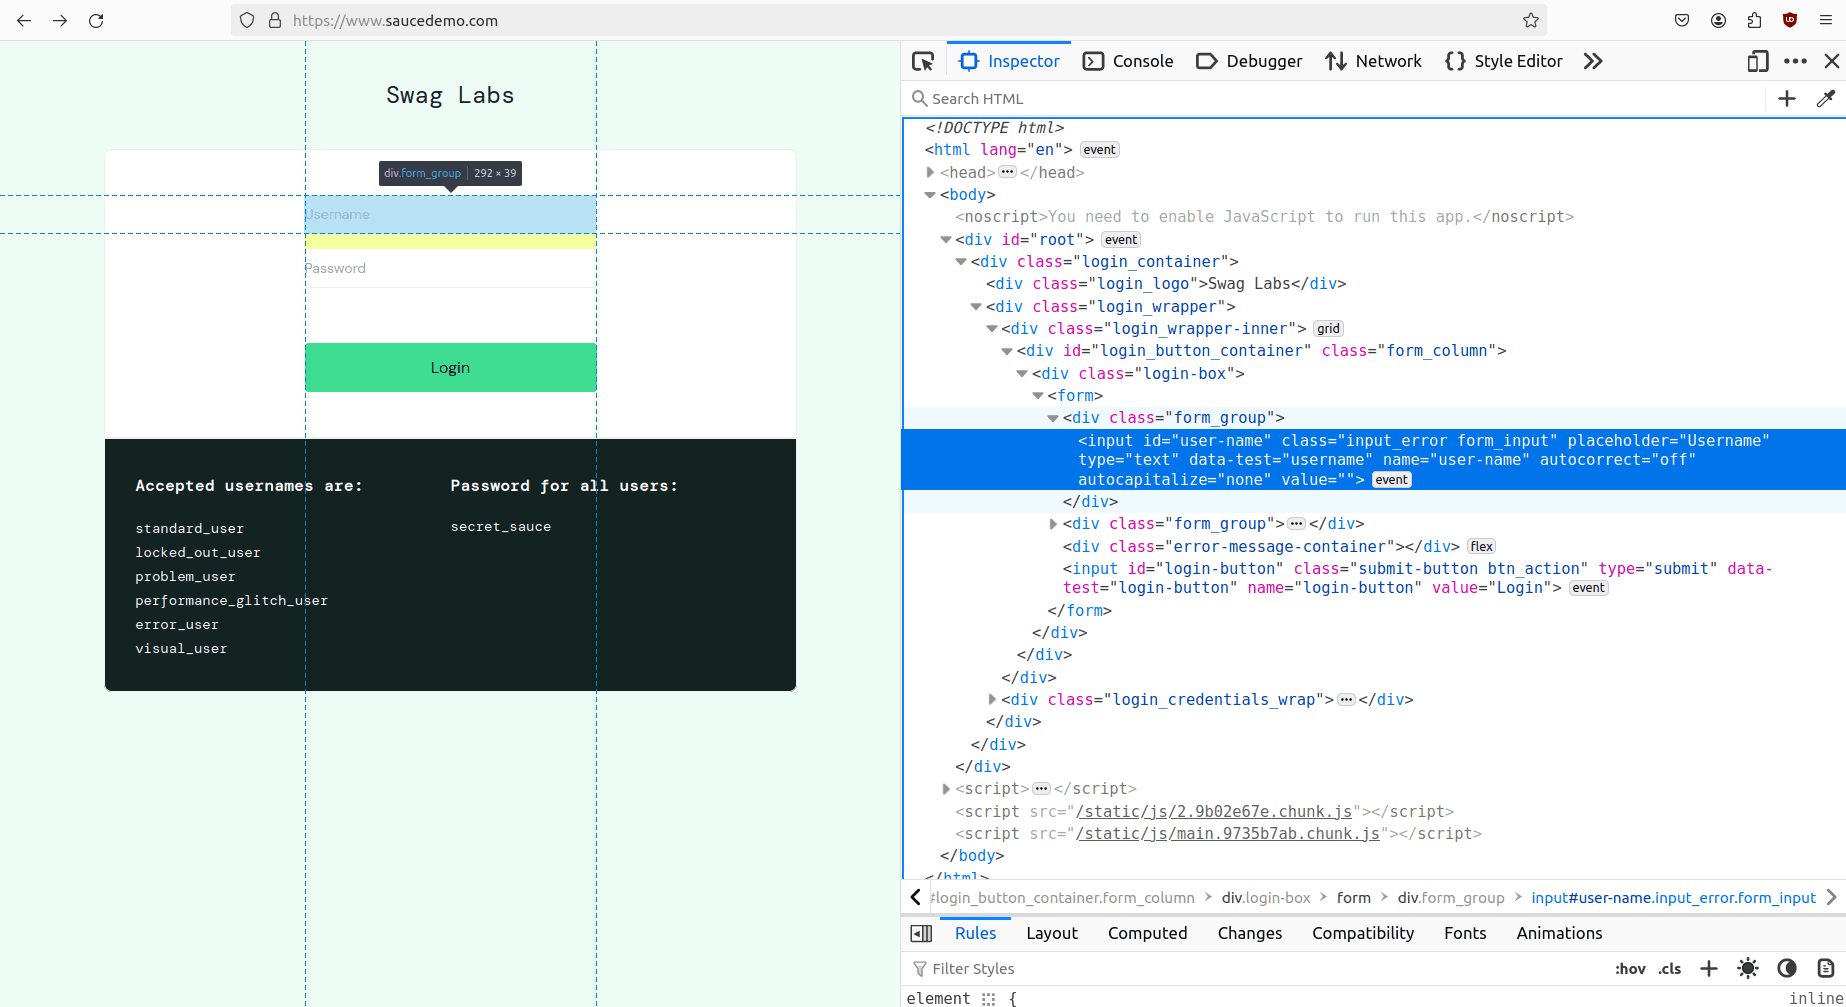Go forward with the browser forward arrow

click(60, 20)
